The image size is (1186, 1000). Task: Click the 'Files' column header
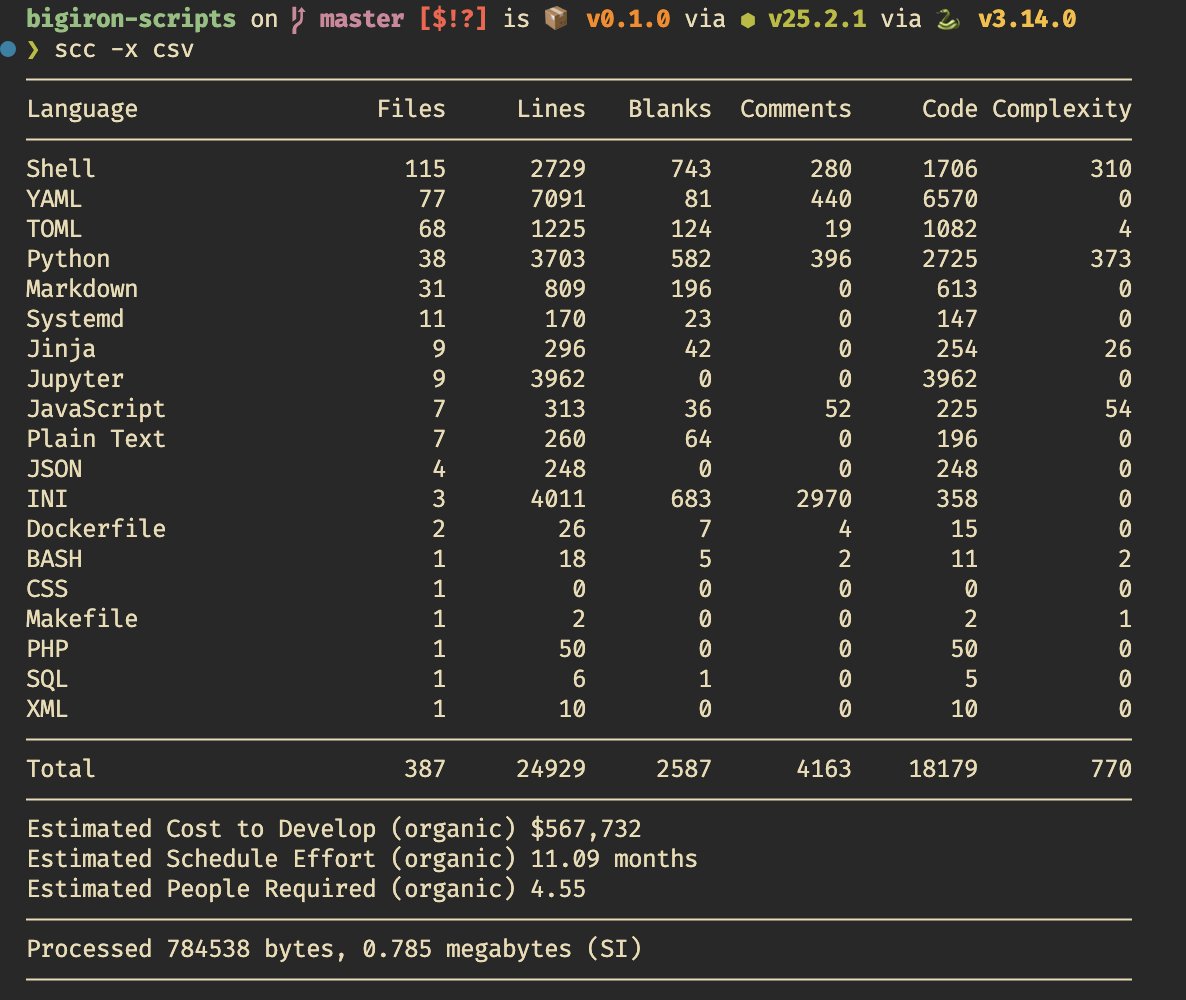(411, 108)
